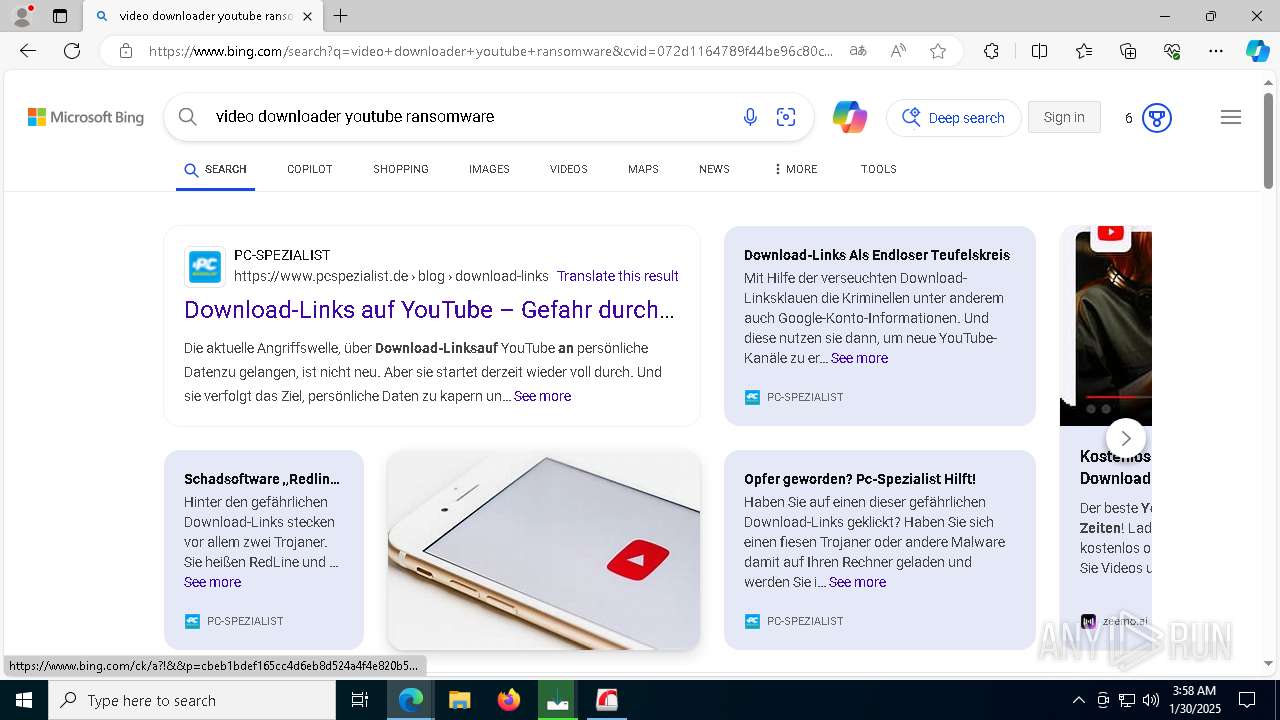Screen dimensions: 1280x720
Task: Start voice search with microphone
Action: click(x=750, y=117)
